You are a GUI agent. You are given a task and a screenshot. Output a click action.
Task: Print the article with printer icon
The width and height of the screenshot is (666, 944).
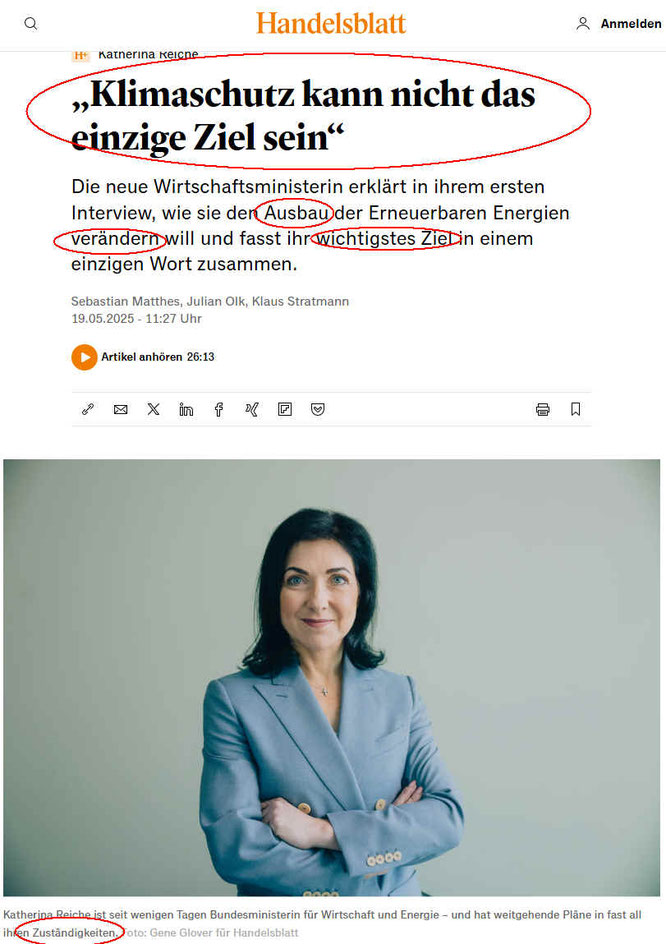coord(543,409)
